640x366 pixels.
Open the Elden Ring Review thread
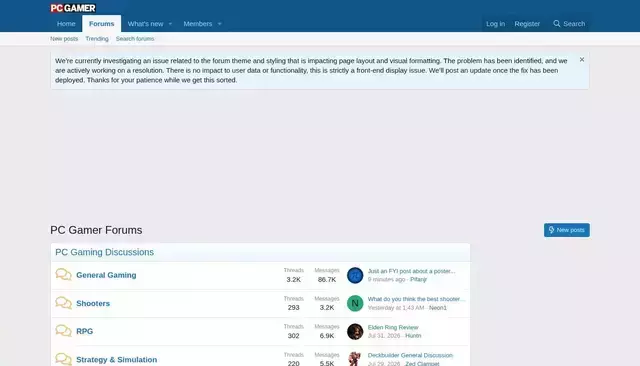click(393, 327)
